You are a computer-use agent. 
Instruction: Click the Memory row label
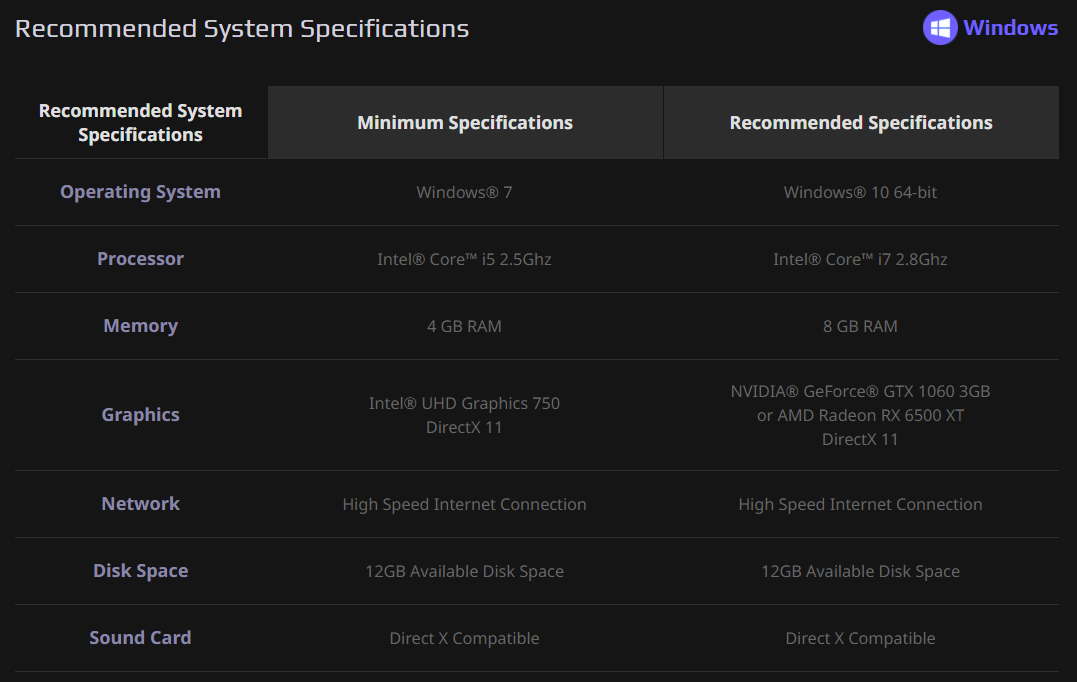(x=140, y=326)
